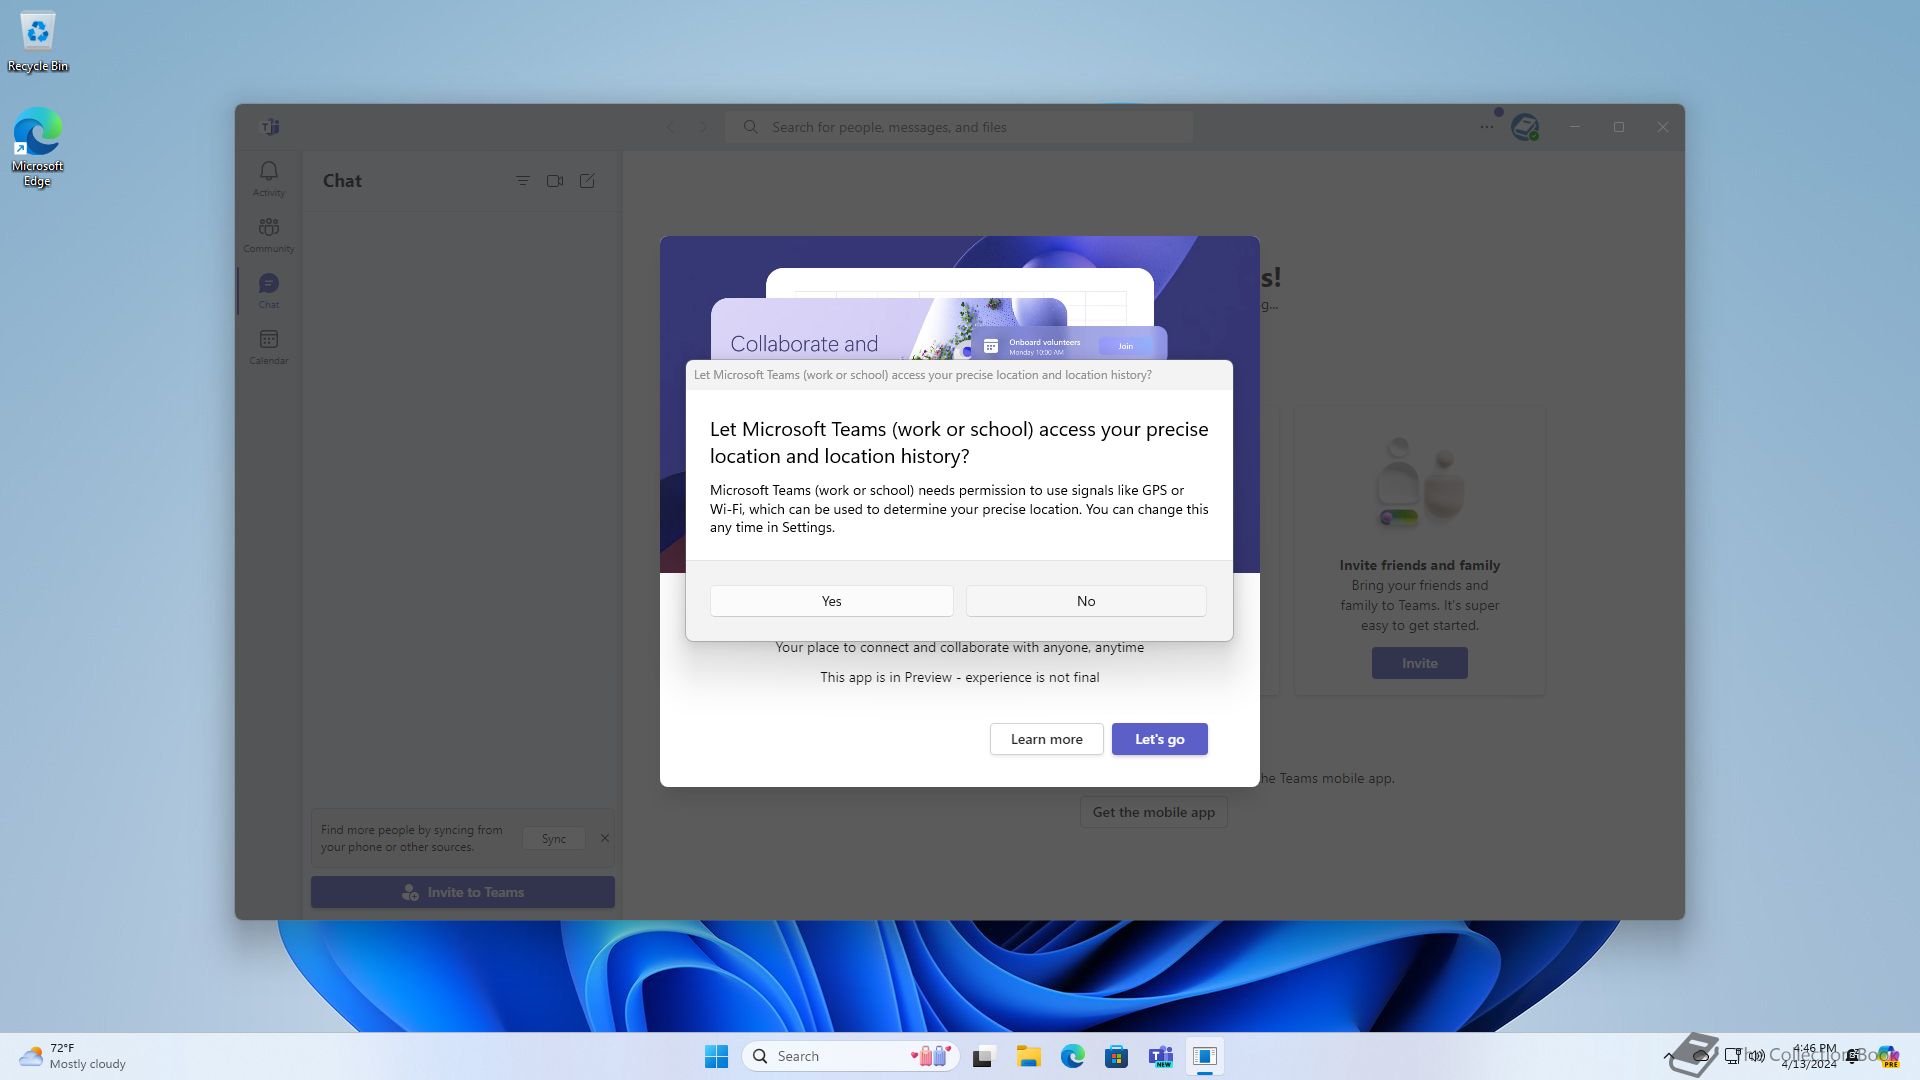This screenshot has height=1080, width=1920.
Task: Select the Chat icon in Teams sidebar
Action: click(x=268, y=291)
